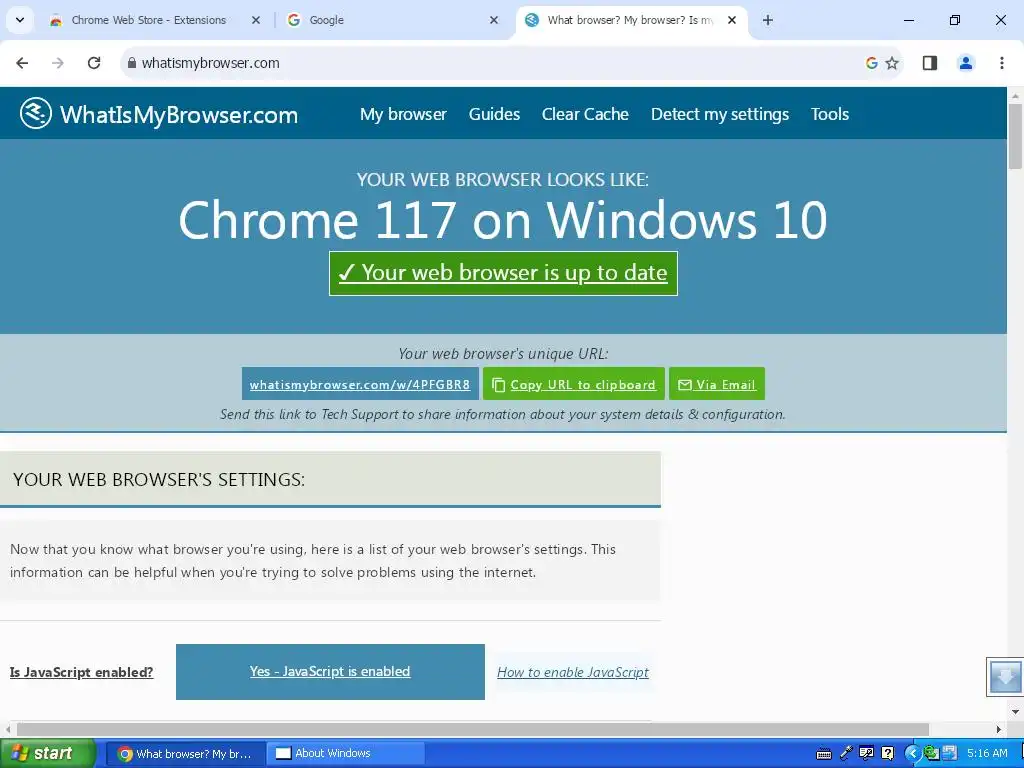Close the What browser? tab
The image size is (1024, 768).
pos(732,20)
